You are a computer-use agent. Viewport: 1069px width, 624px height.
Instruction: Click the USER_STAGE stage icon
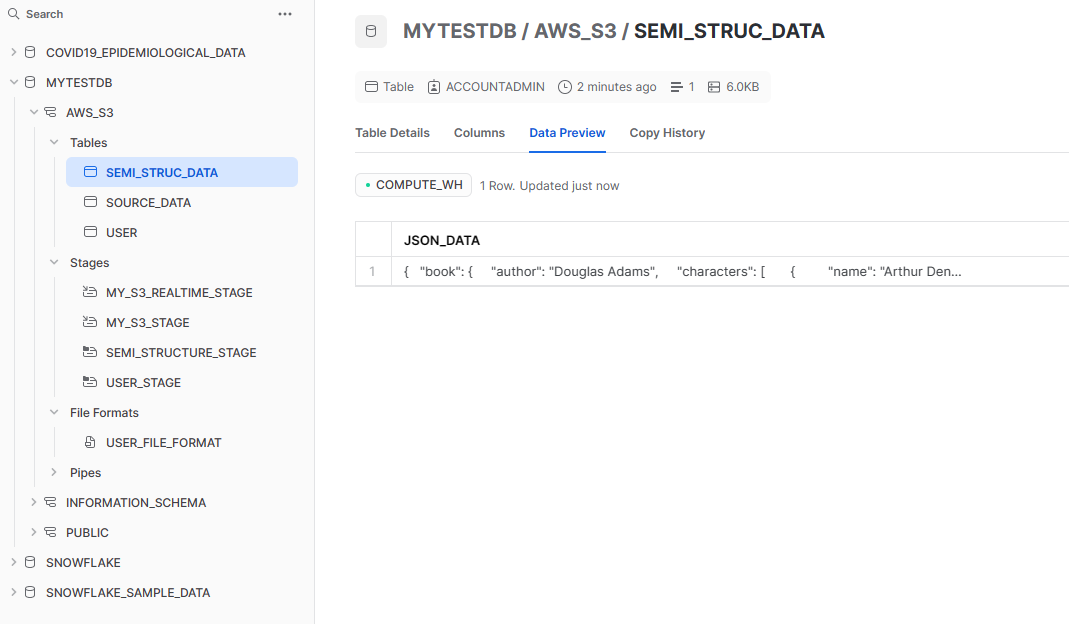90,382
